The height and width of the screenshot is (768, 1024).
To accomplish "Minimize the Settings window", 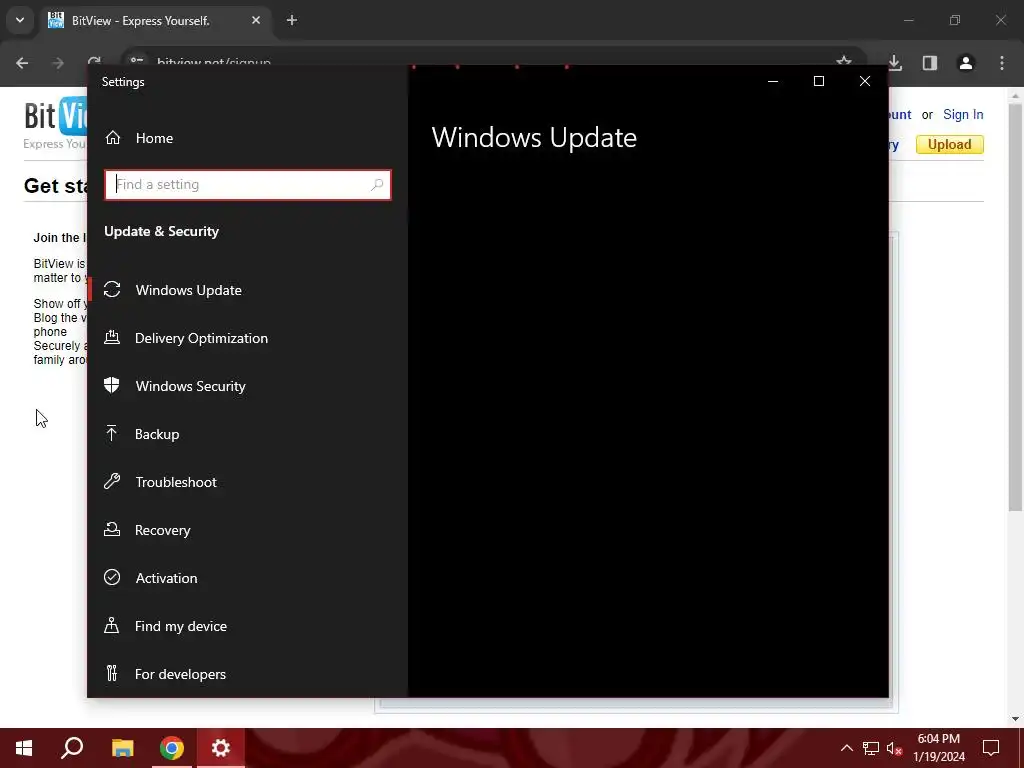I will 773,81.
